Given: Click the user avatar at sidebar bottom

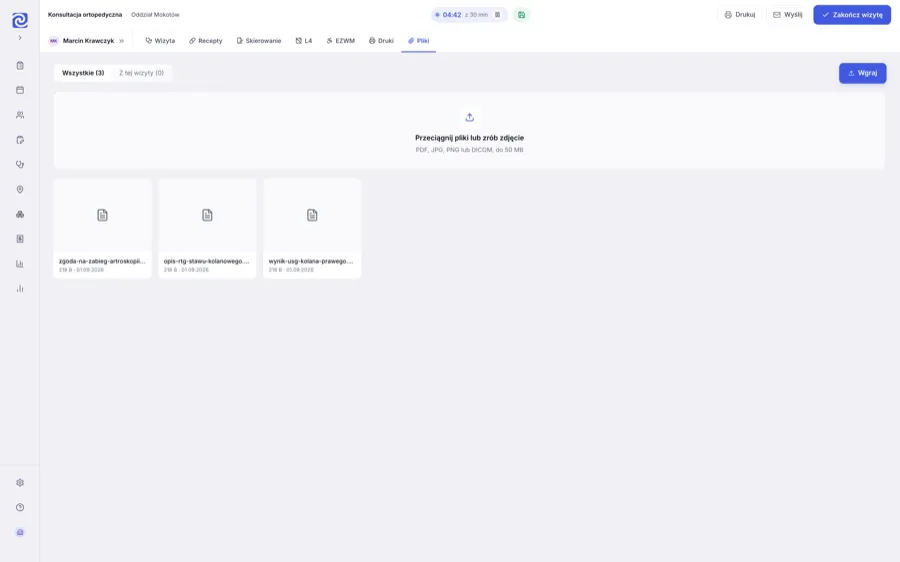Looking at the screenshot, I should tap(20, 532).
